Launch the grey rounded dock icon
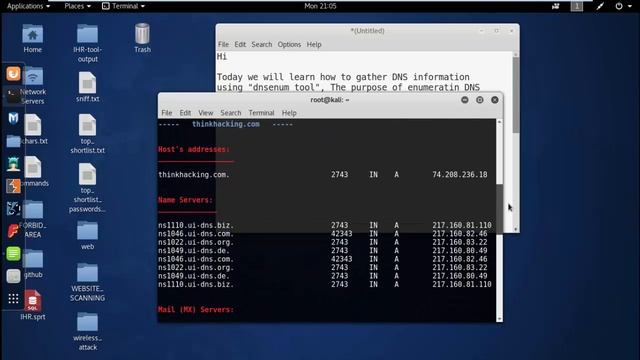The image size is (640, 360). [13, 276]
